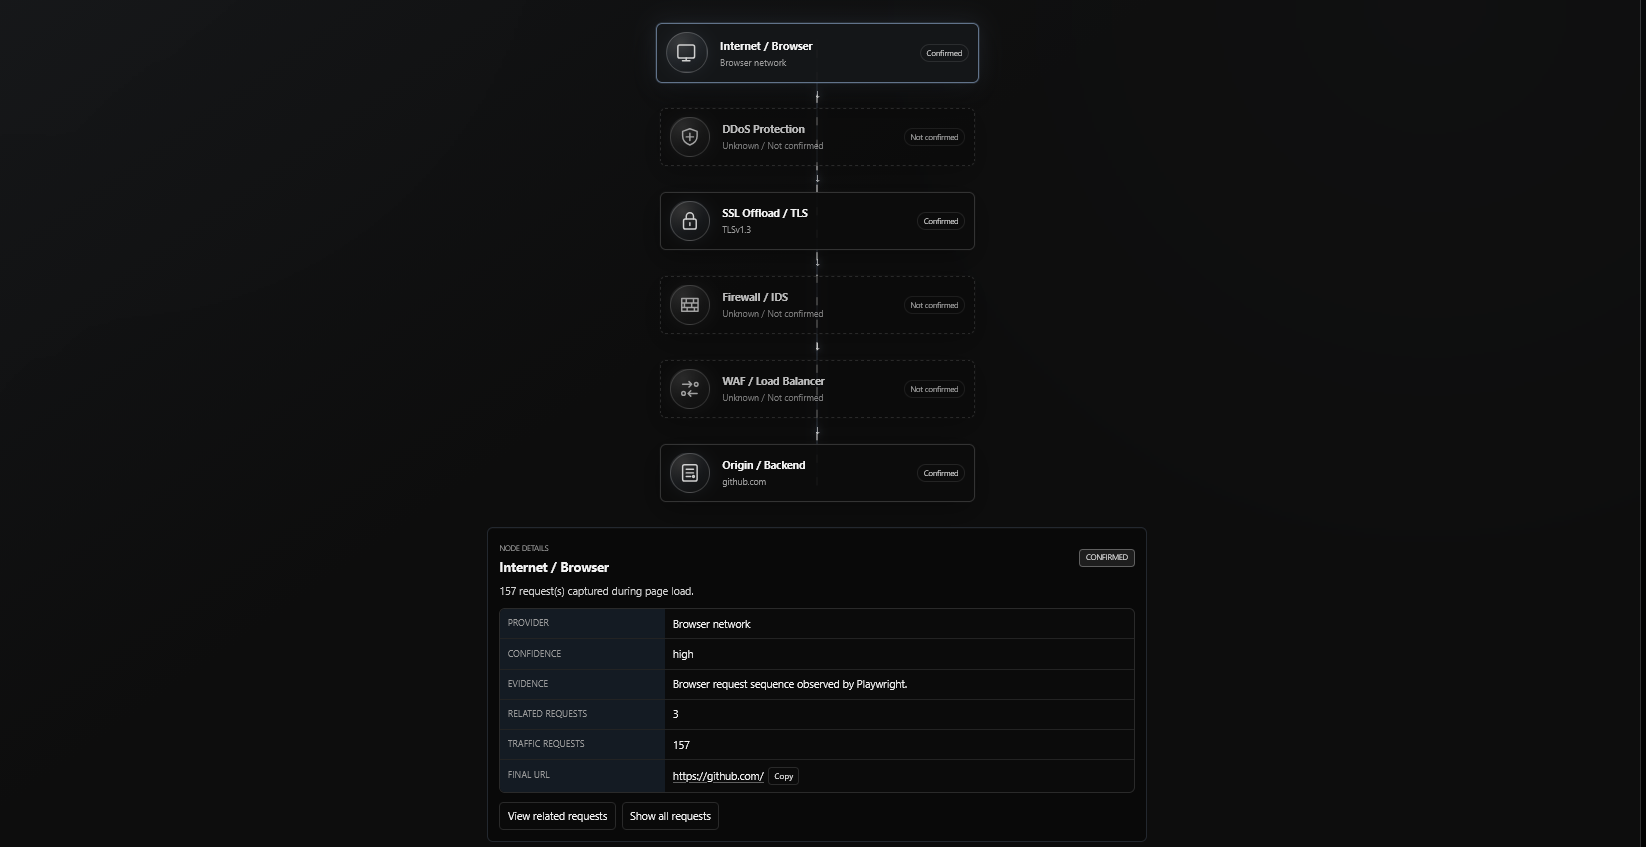Click the NODE DETAILS panel label
The height and width of the screenshot is (847, 1646).
pos(524,548)
